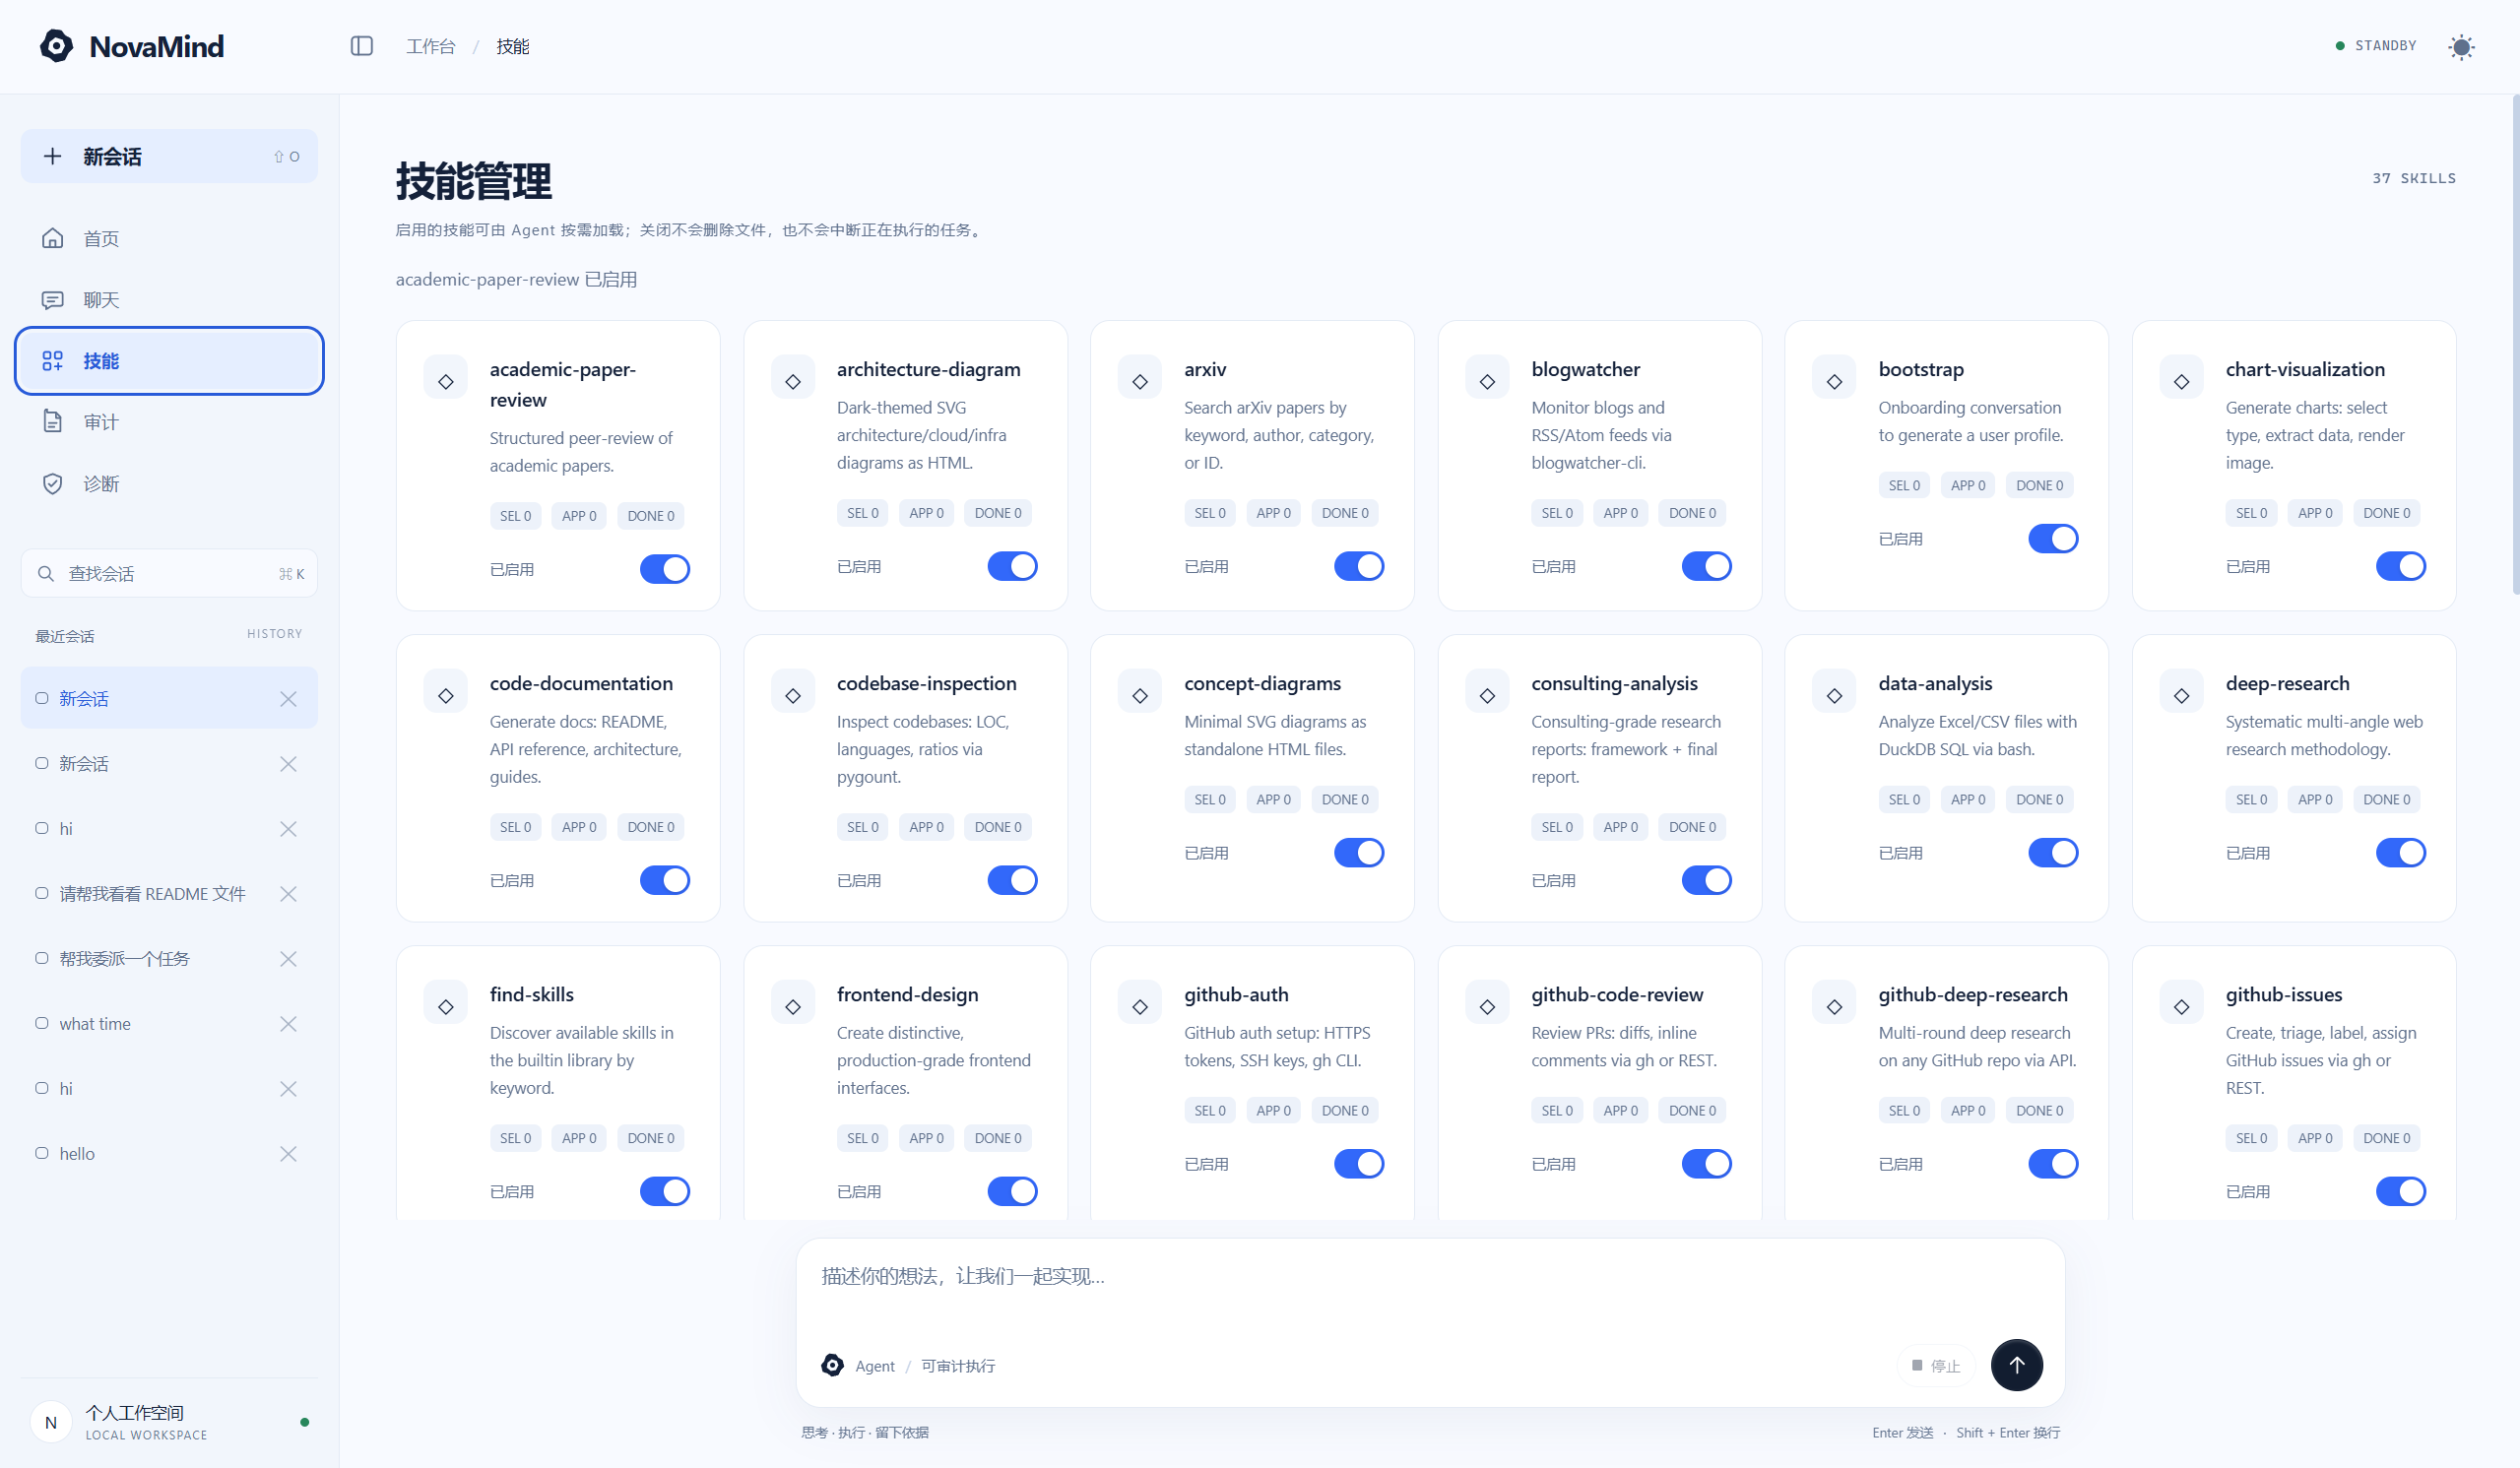Screen dimensions: 2520x1468
Task: Click the 可审计执行 label in composer
Action: pyautogui.click(x=958, y=1366)
